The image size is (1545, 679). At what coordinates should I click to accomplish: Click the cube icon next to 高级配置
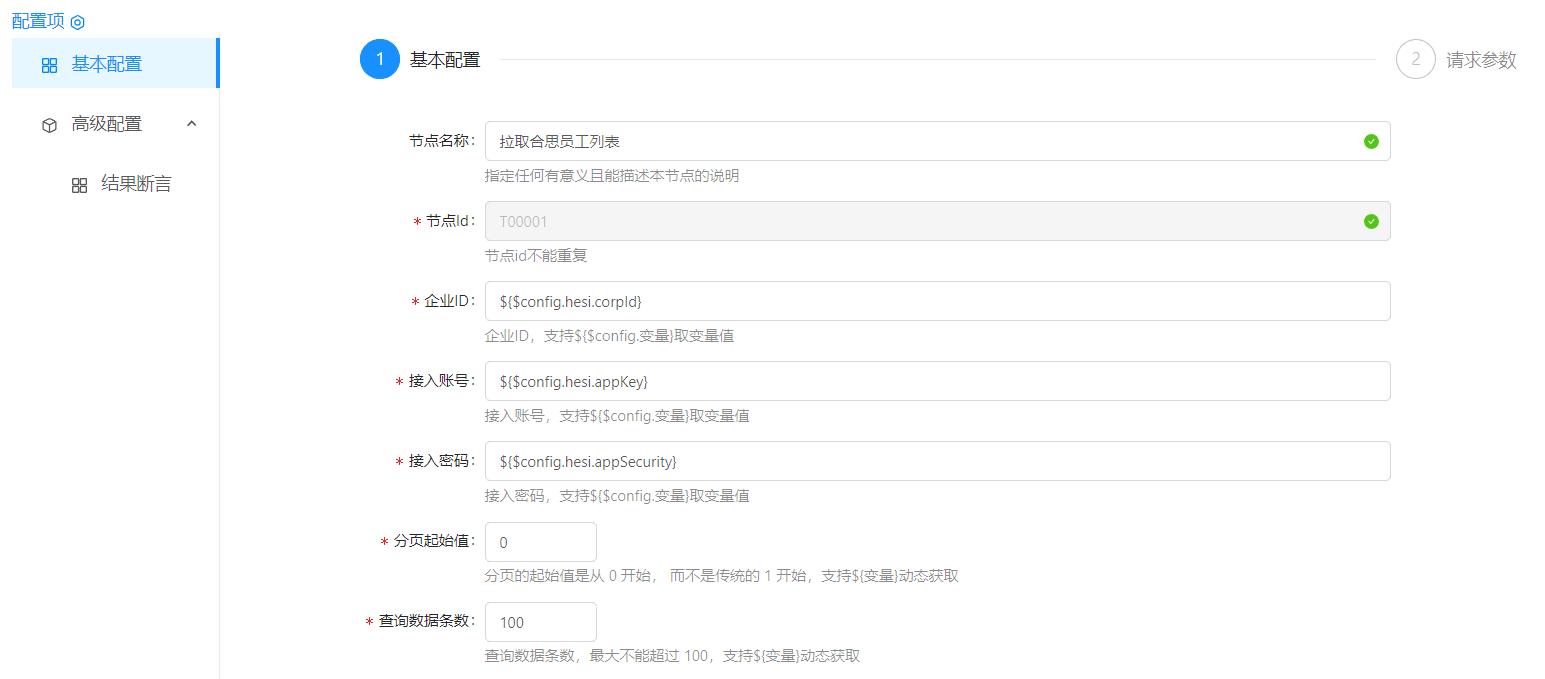[50, 125]
